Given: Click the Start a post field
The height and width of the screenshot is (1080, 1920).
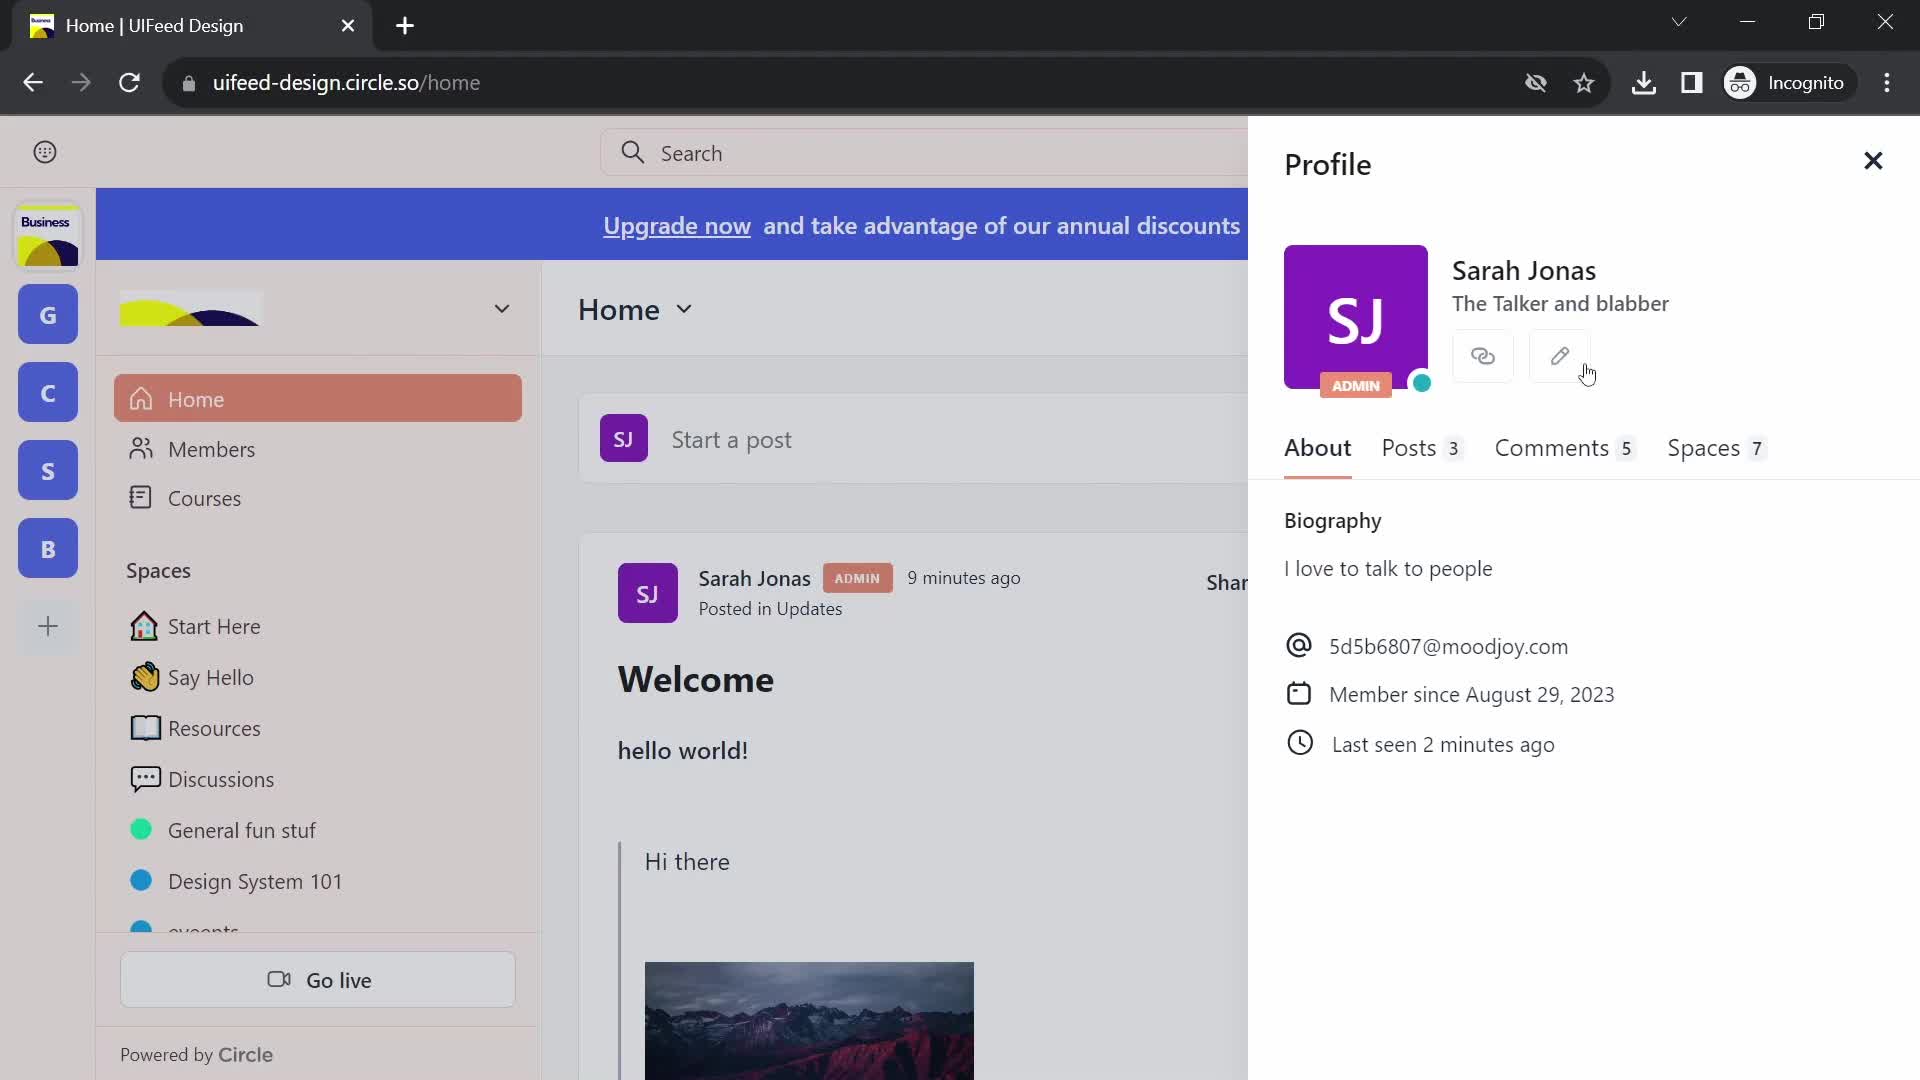Looking at the screenshot, I should pos(733,439).
